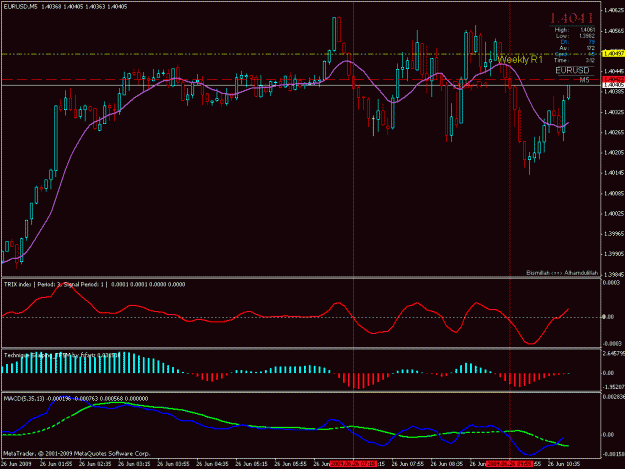Click the Bismillah Alhamdulillah text

click(562, 273)
